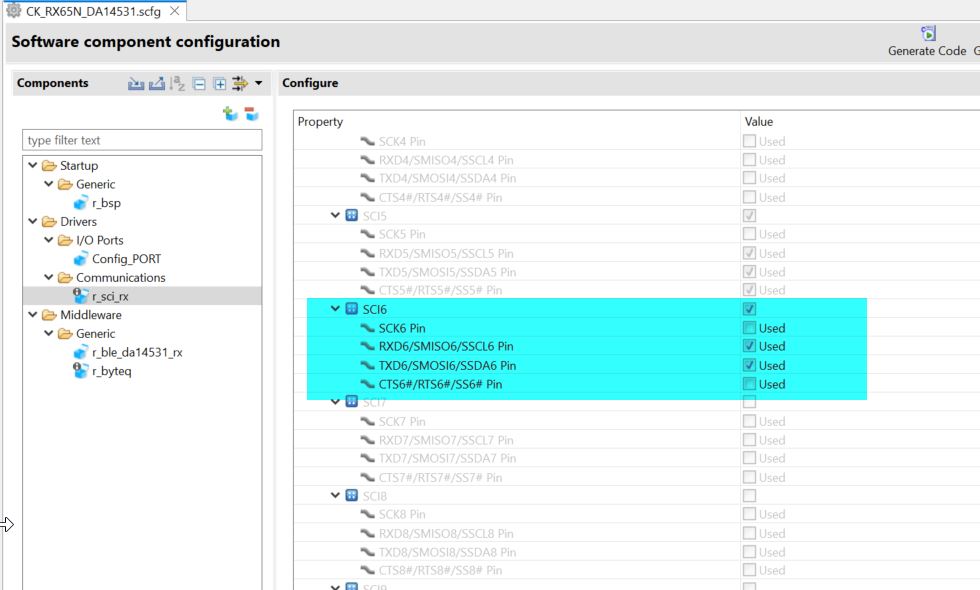Click the Drivers folder icon
The width and height of the screenshot is (980, 590).
(49, 221)
